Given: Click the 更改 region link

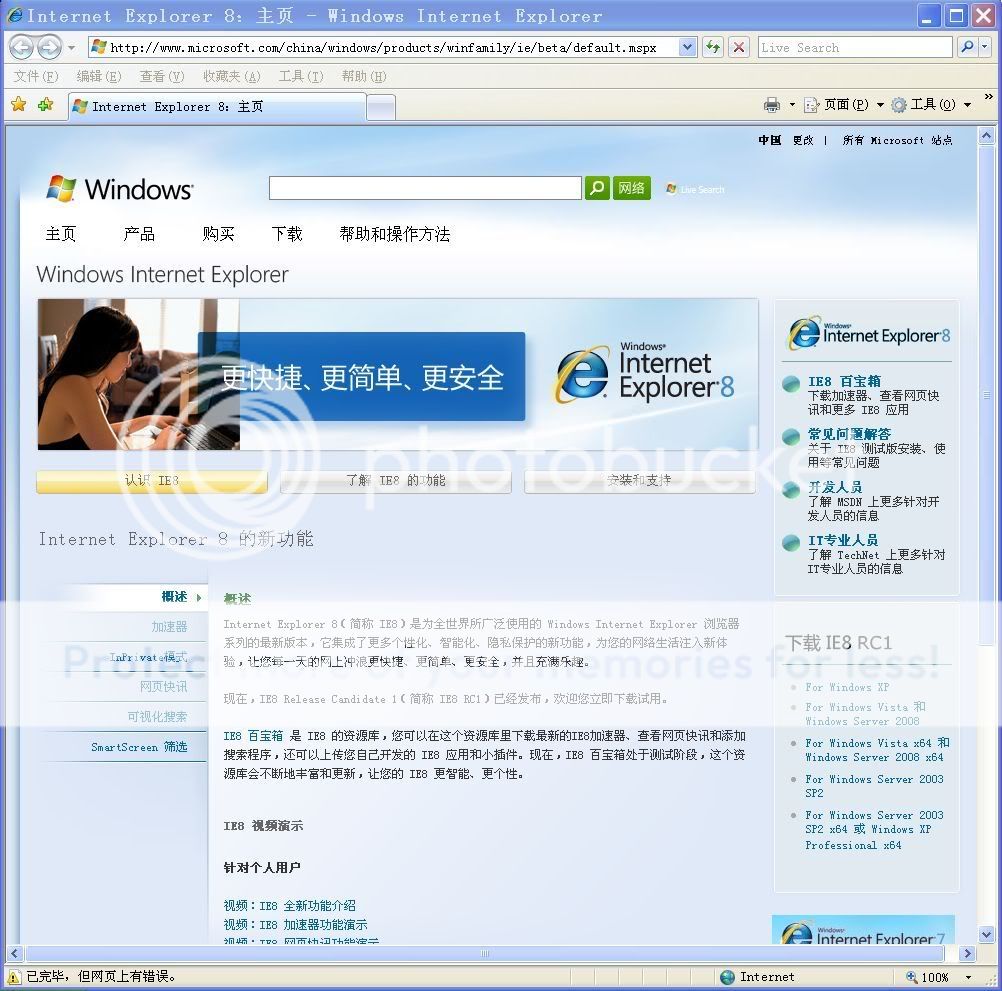Looking at the screenshot, I should coord(803,141).
